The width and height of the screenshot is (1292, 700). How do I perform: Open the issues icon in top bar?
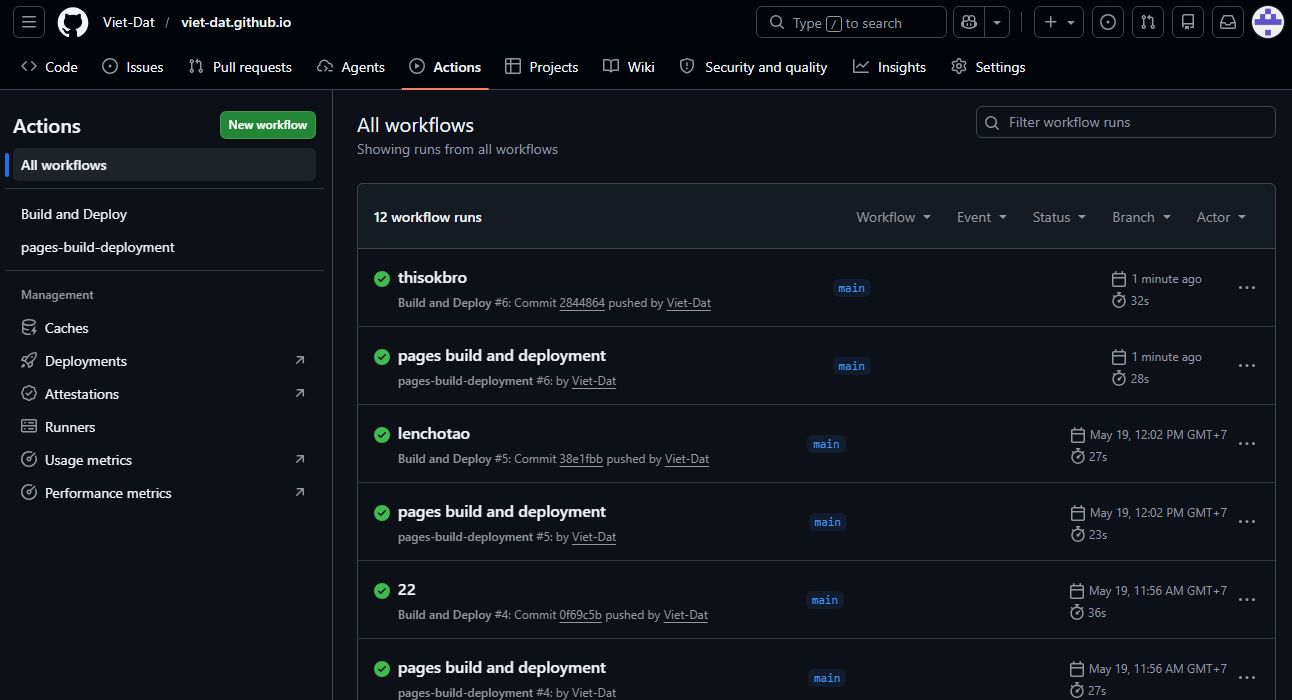(1107, 22)
